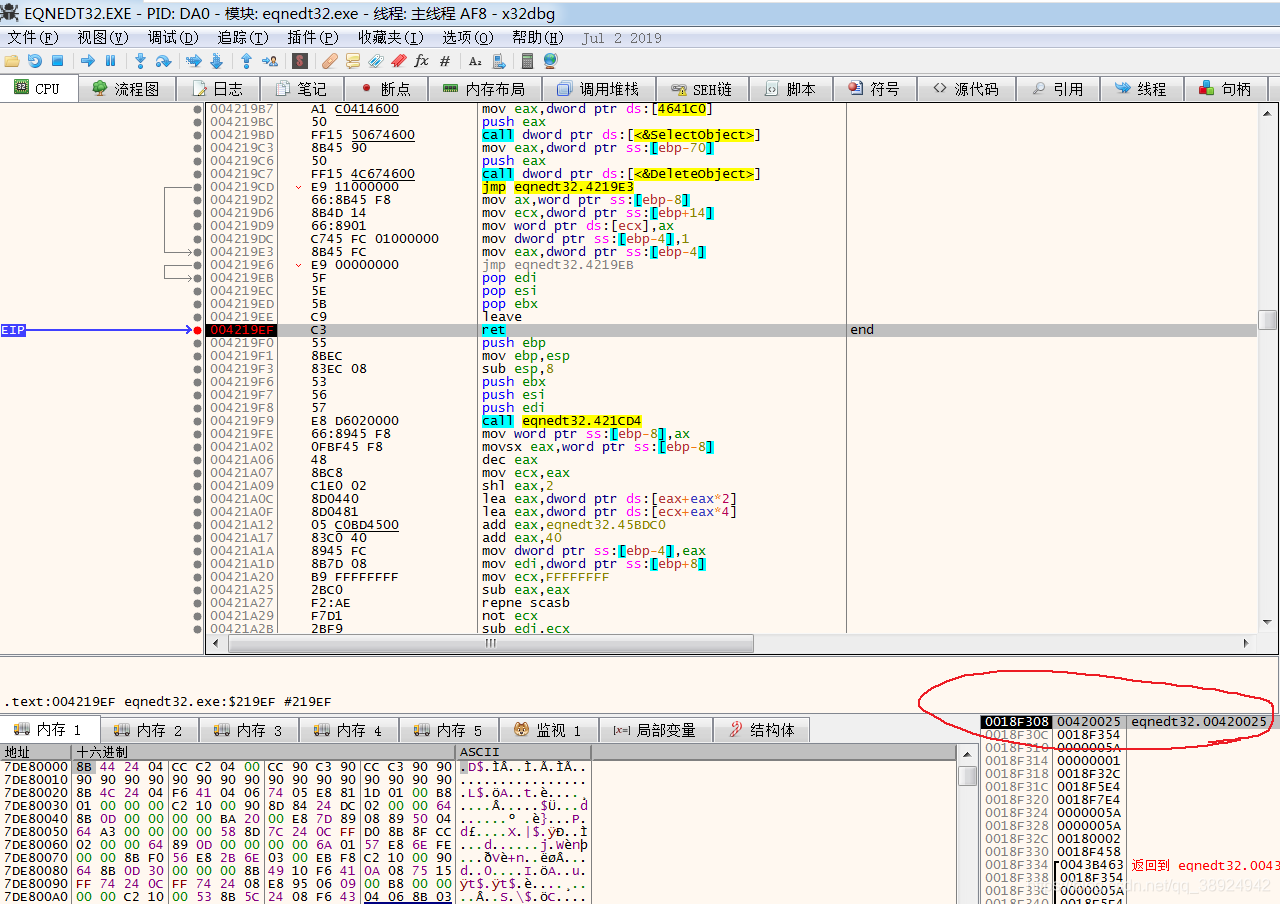The height and width of the screenshot is (904, 1280).
Task: Switch to the 笔记 tab
Action: (x=301, y=89)
